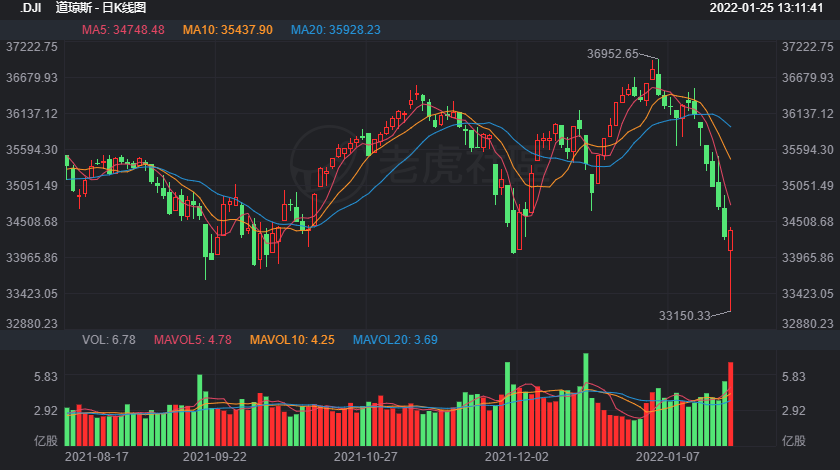Click the 2021-12-02 date axis label

[x=517, y=457]
